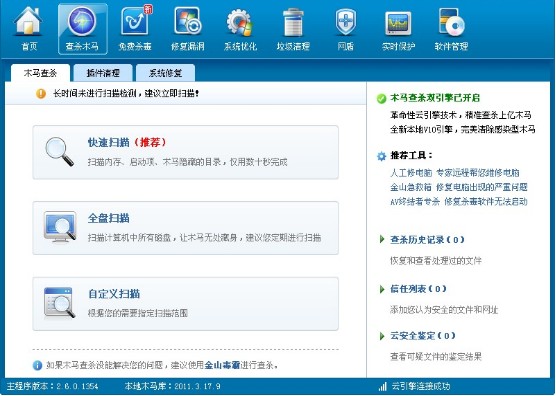Go to the 首页 home icon

(x=29, y=29)
